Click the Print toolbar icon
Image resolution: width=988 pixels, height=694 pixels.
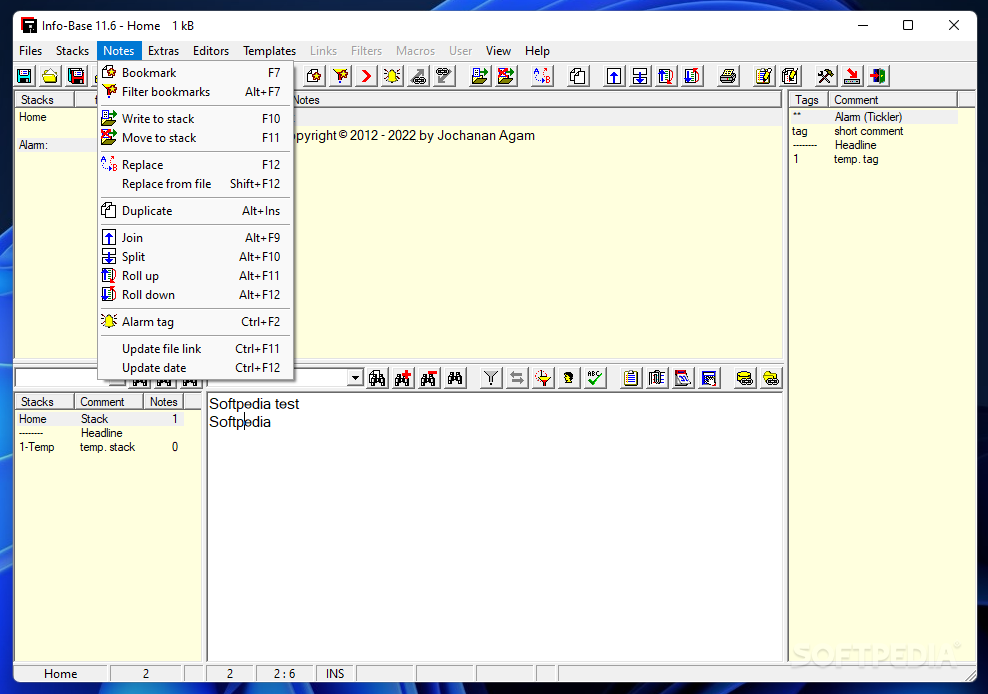(x=728, y=76)
